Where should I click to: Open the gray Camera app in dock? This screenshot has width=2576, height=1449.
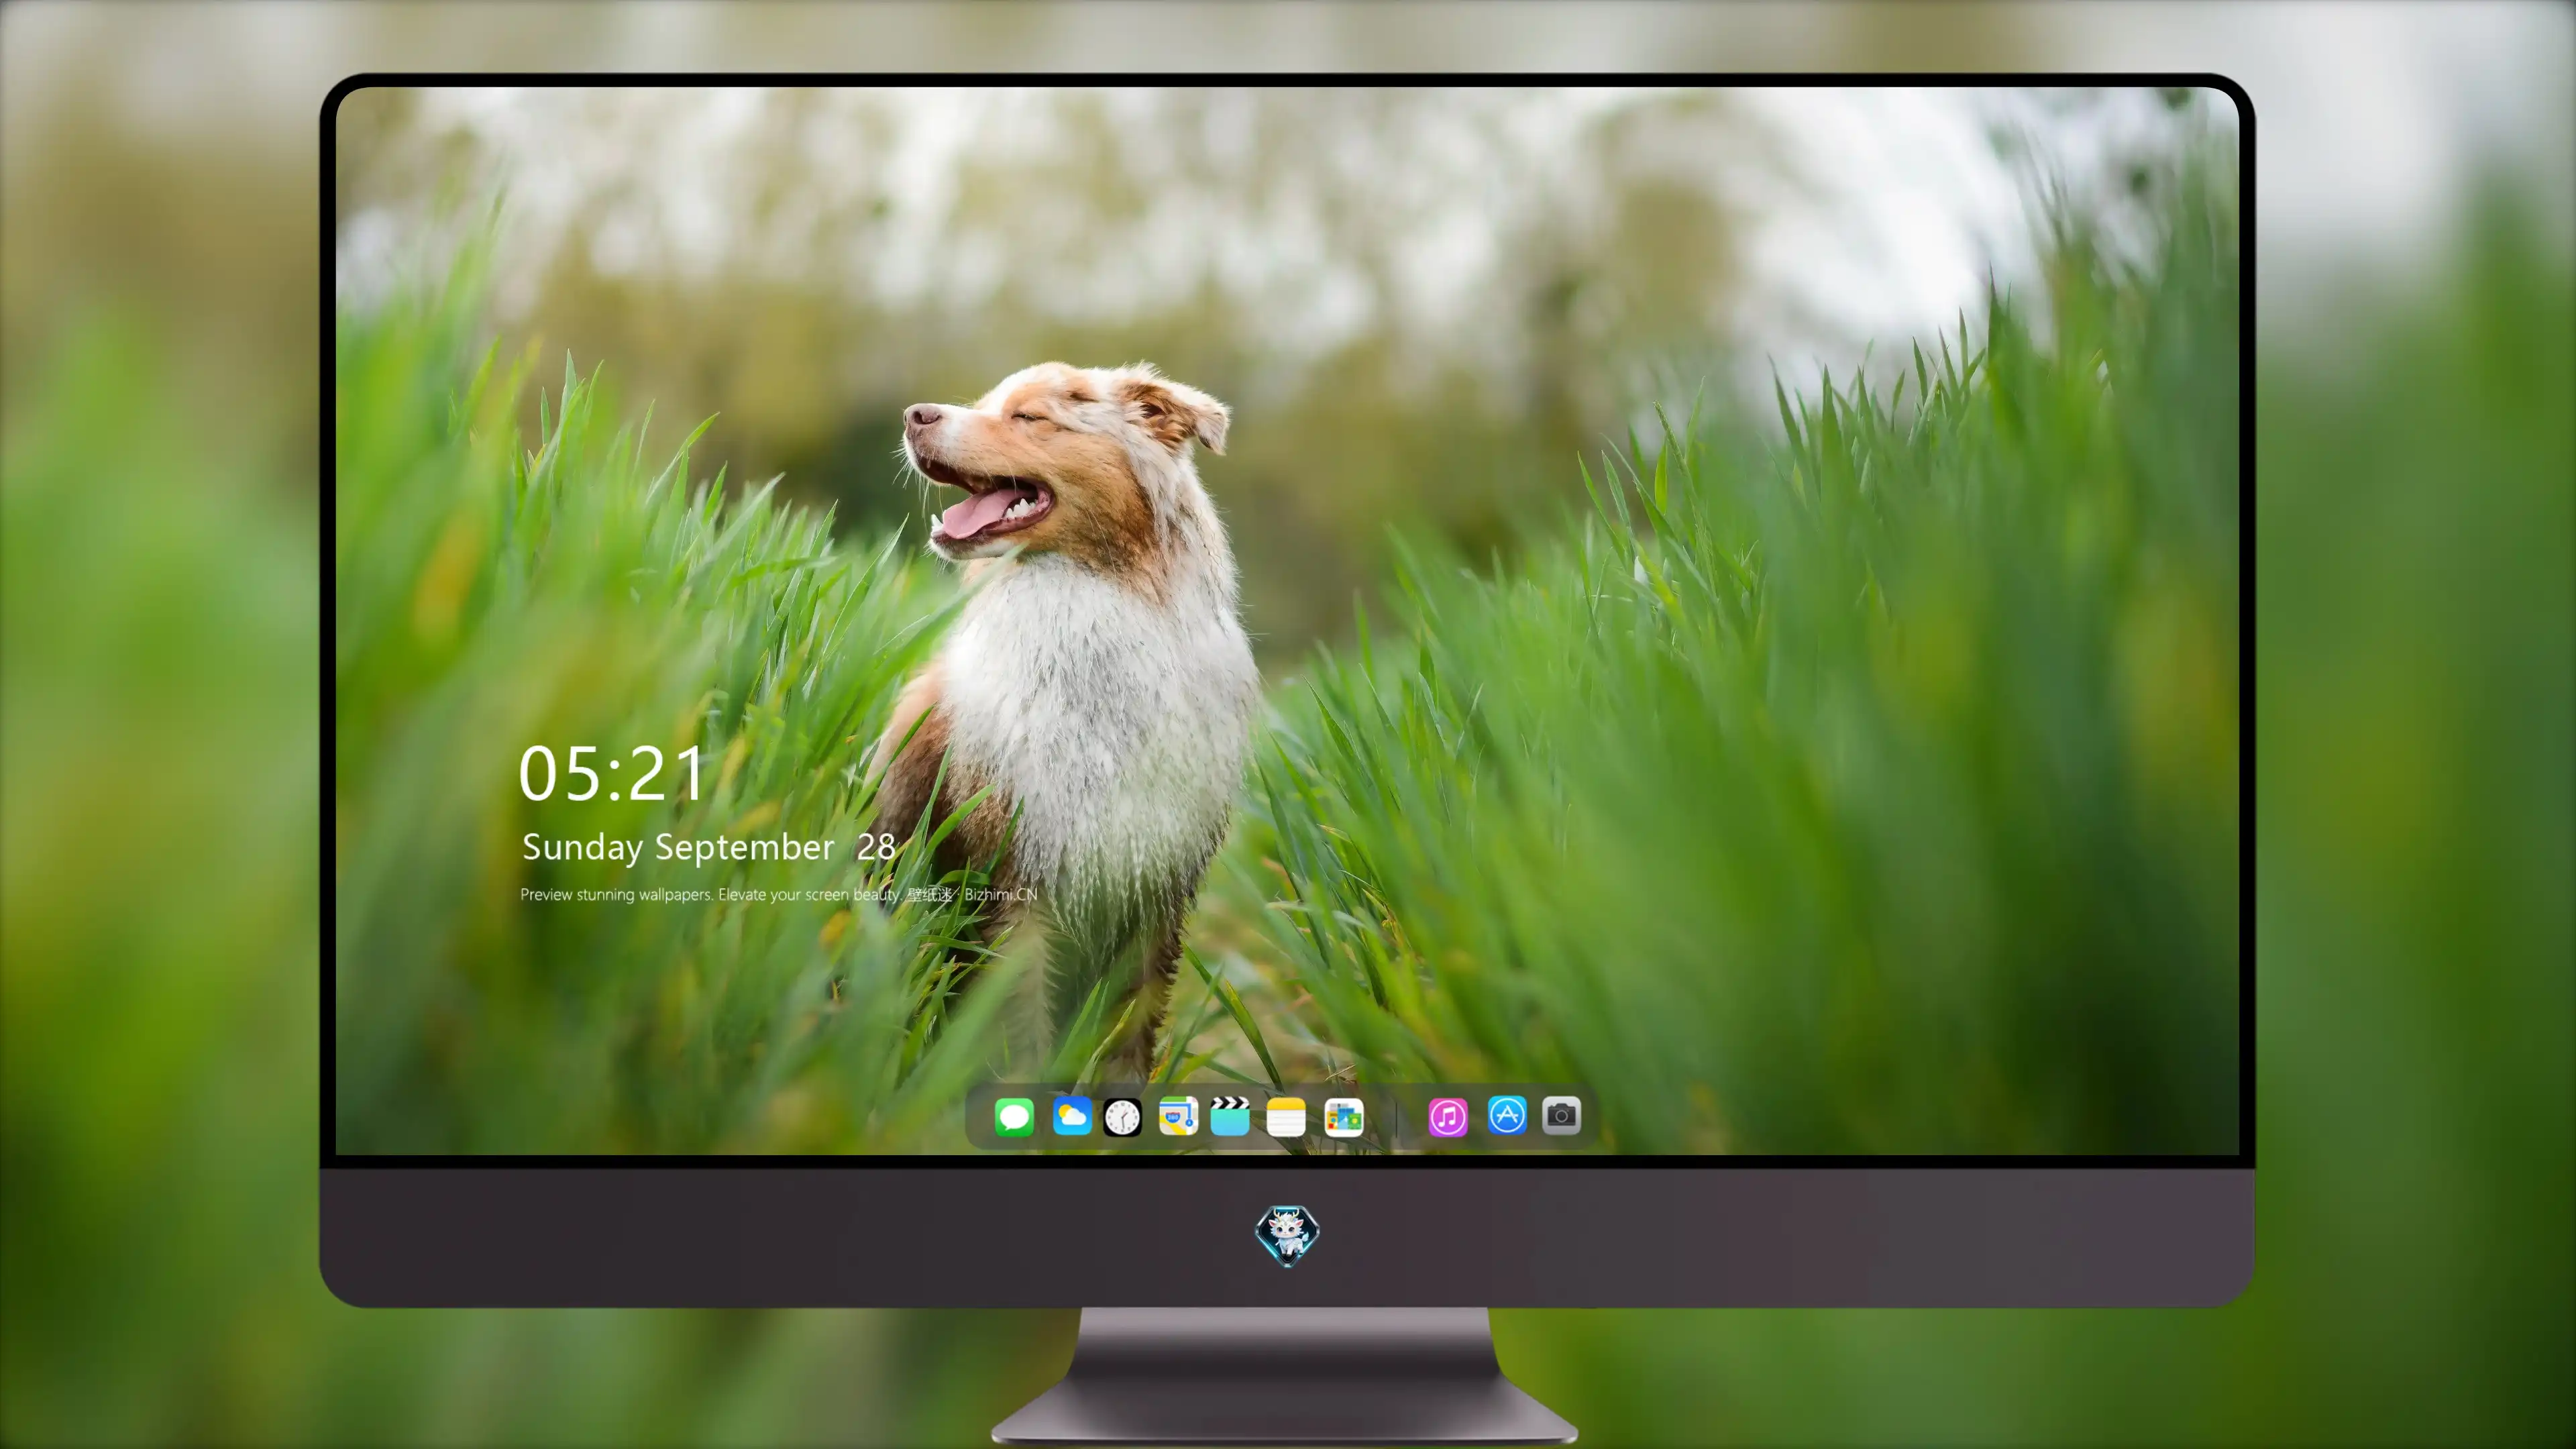(1561, 1115)
